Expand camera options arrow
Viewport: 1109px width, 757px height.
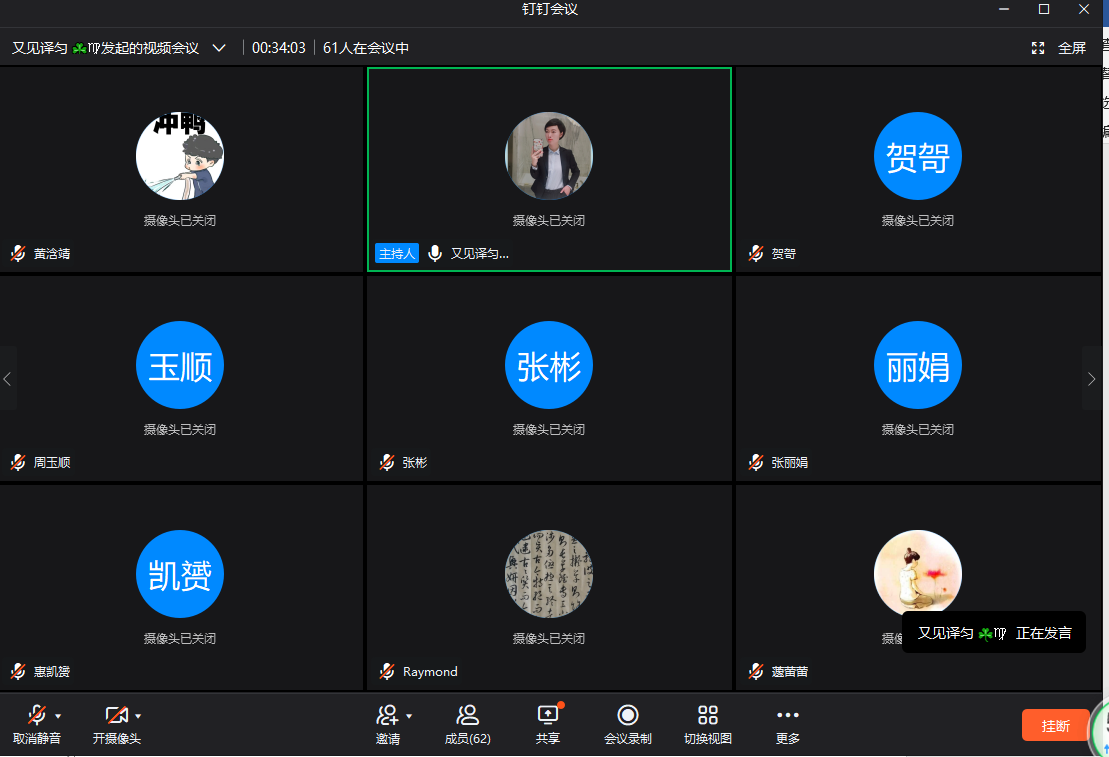[x=138, y=716]
